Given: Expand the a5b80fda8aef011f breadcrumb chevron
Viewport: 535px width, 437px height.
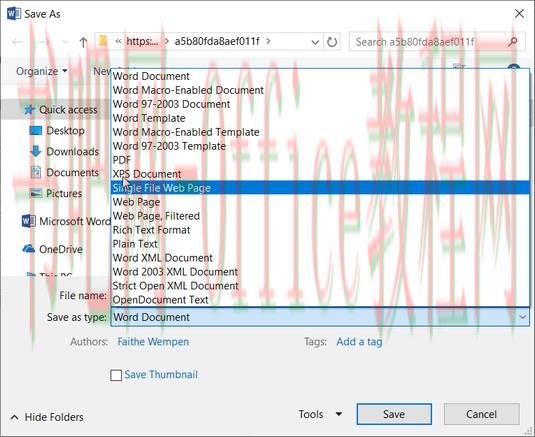Looking at the screenshot, I should click(x=269, y=41).
